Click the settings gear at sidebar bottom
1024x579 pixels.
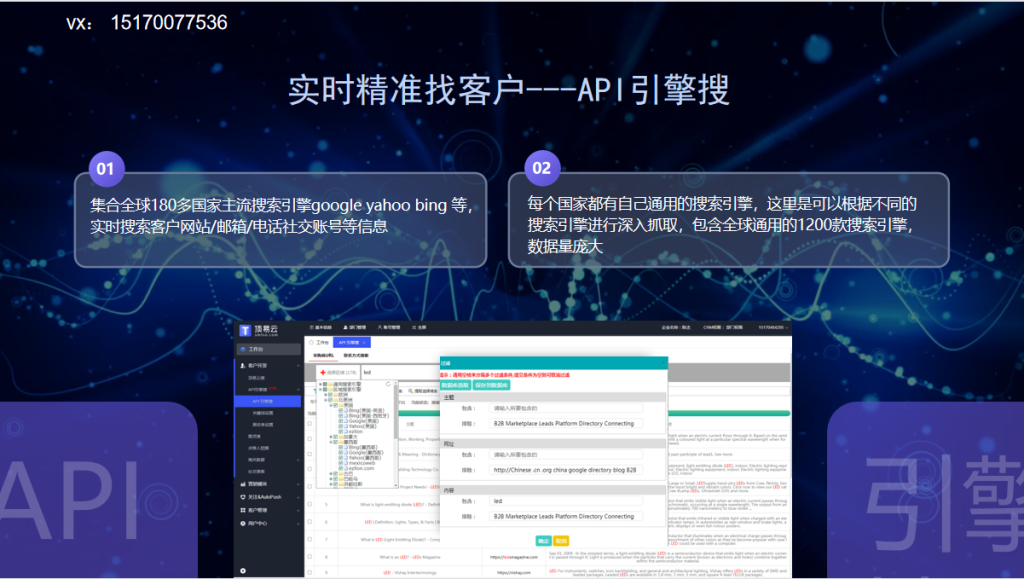(243, 570)
